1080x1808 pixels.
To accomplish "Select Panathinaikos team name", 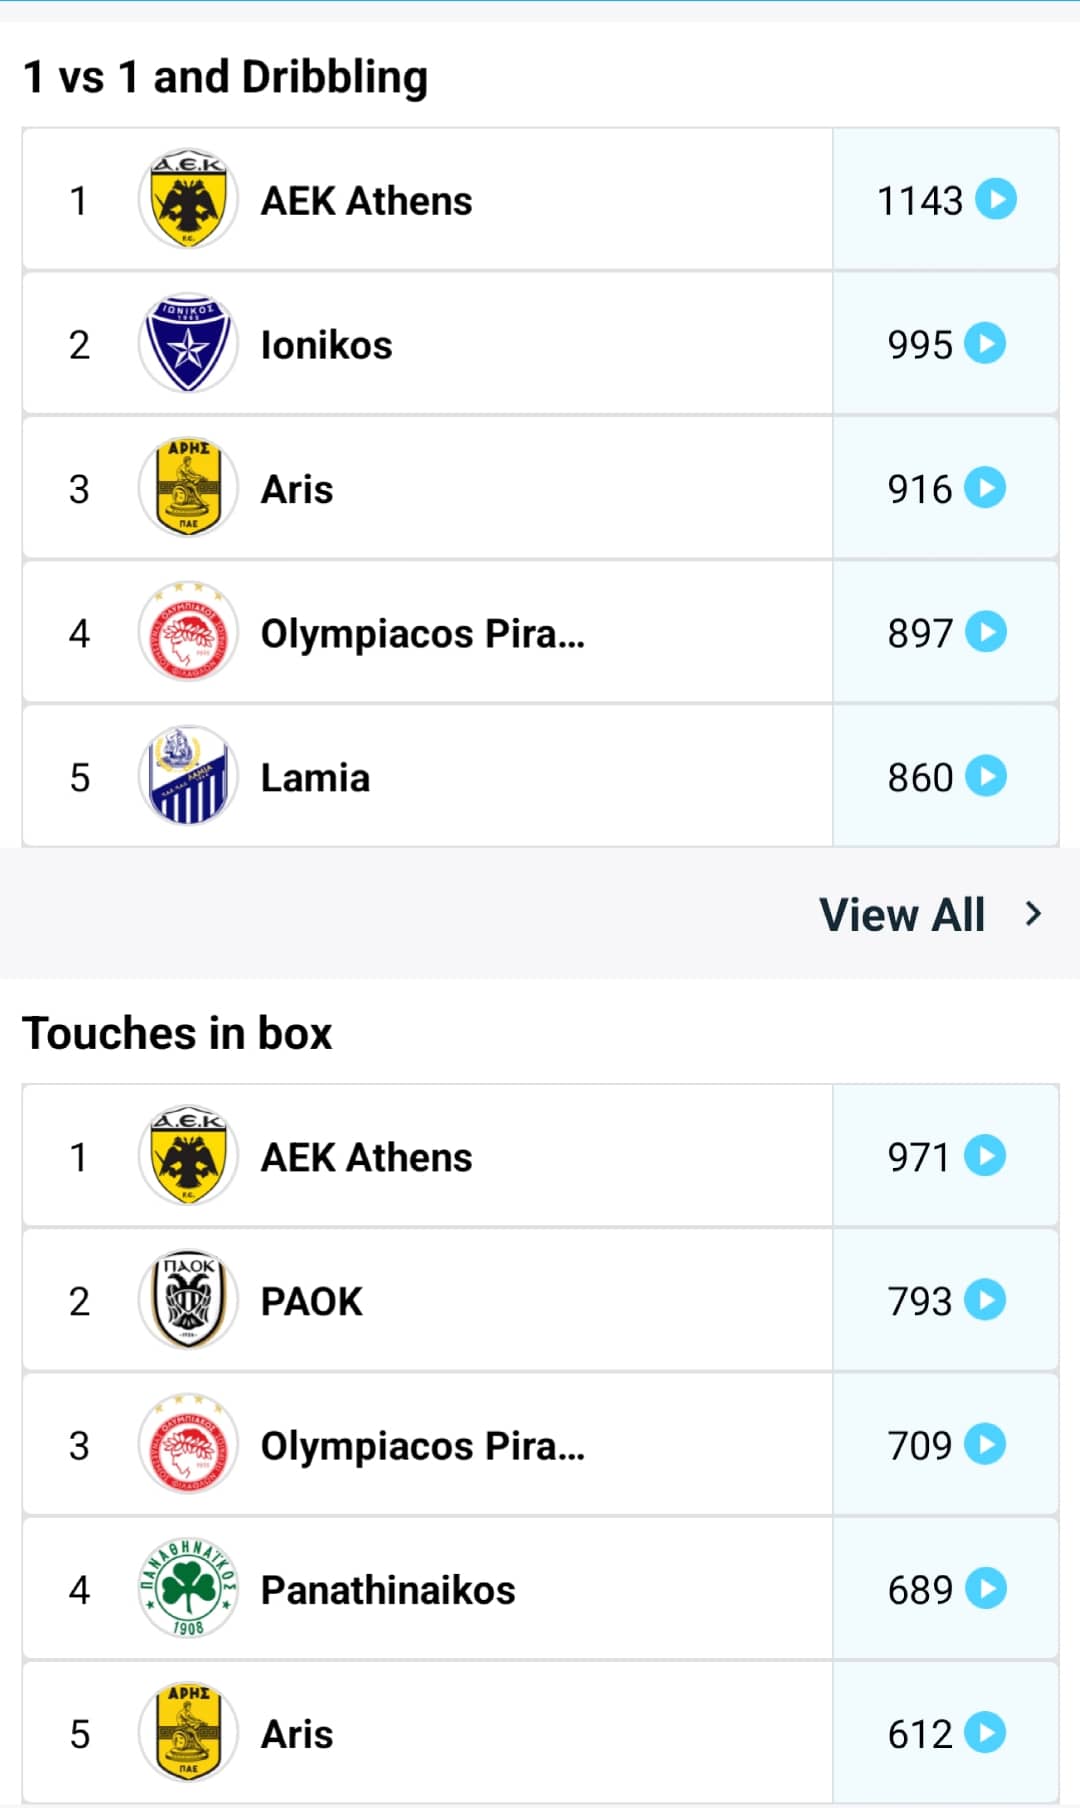I will tap(388, 1590).
